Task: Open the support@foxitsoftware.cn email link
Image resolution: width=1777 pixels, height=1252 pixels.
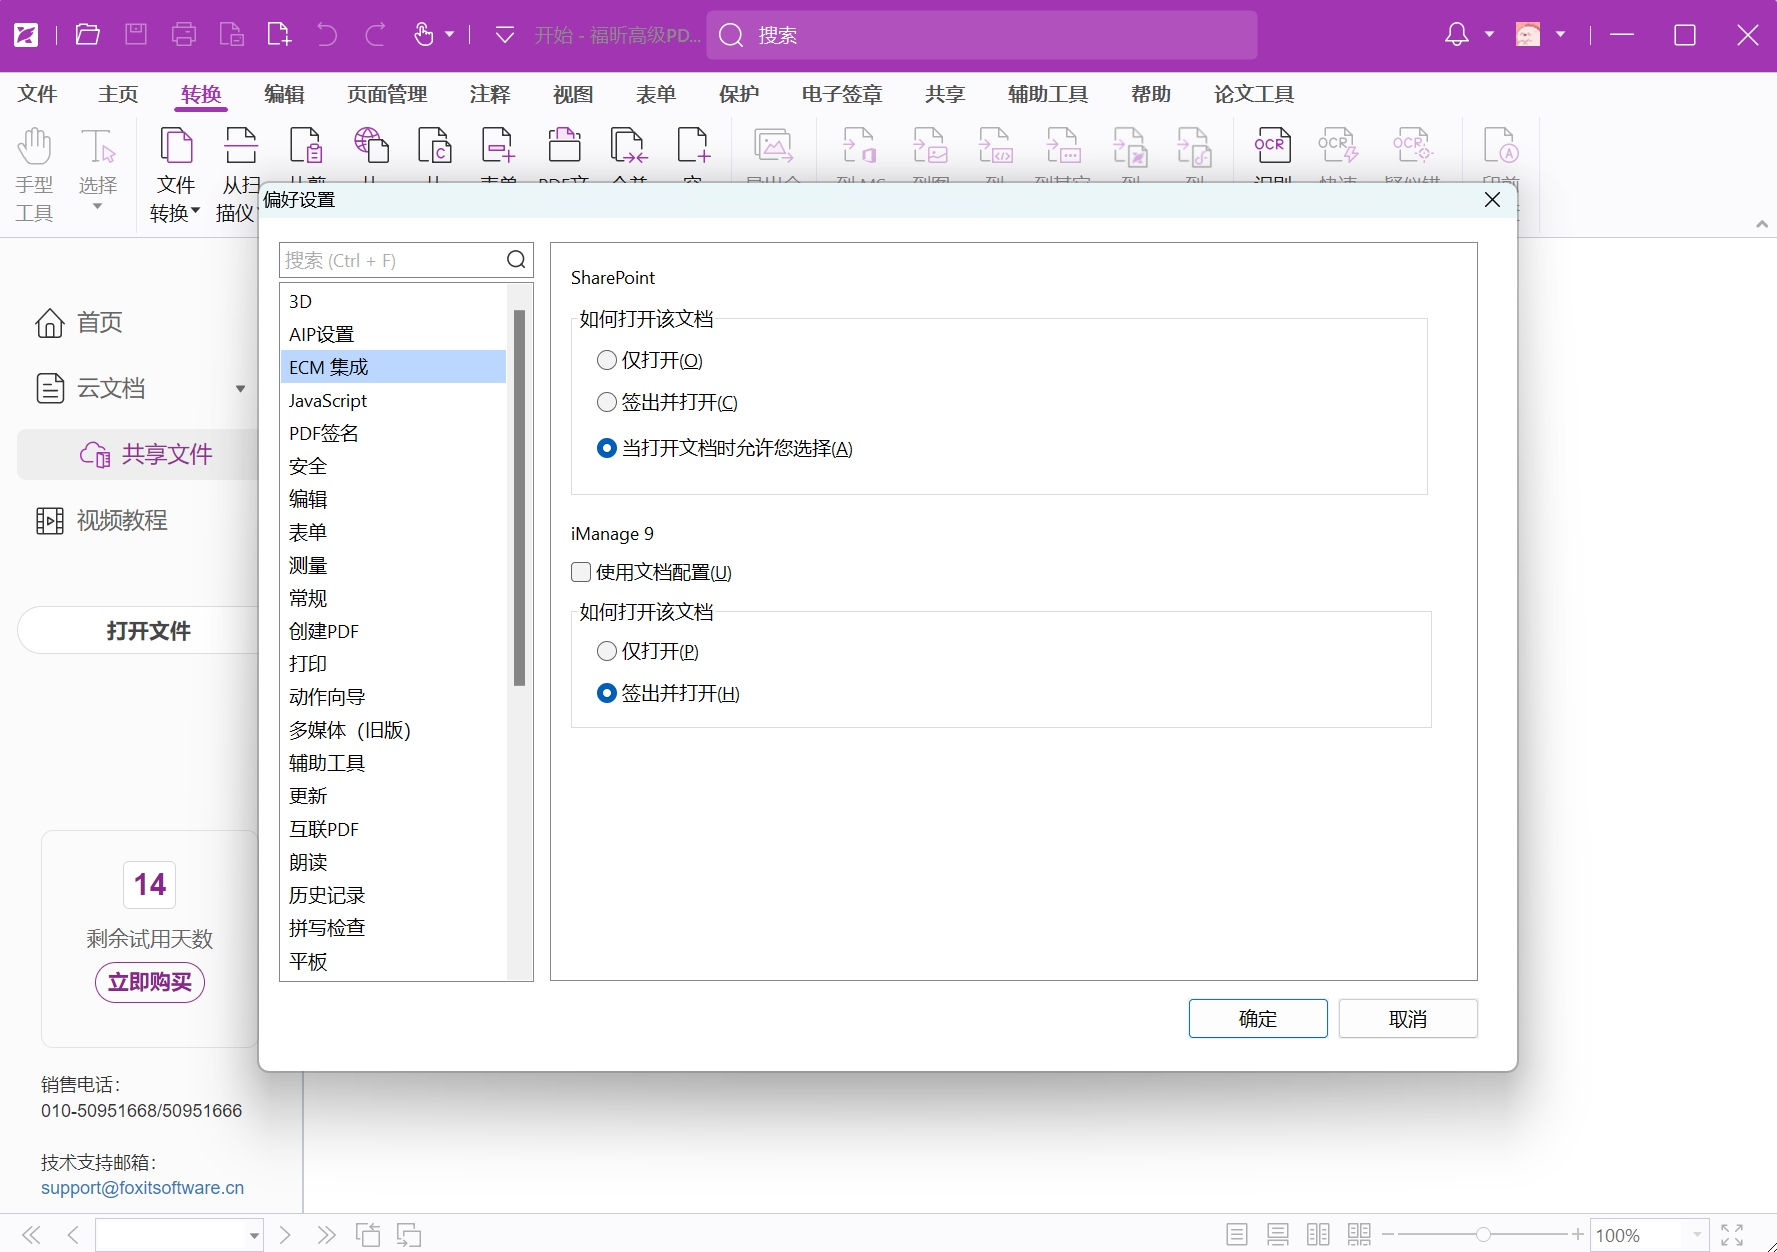Action: pos(141,1188)
